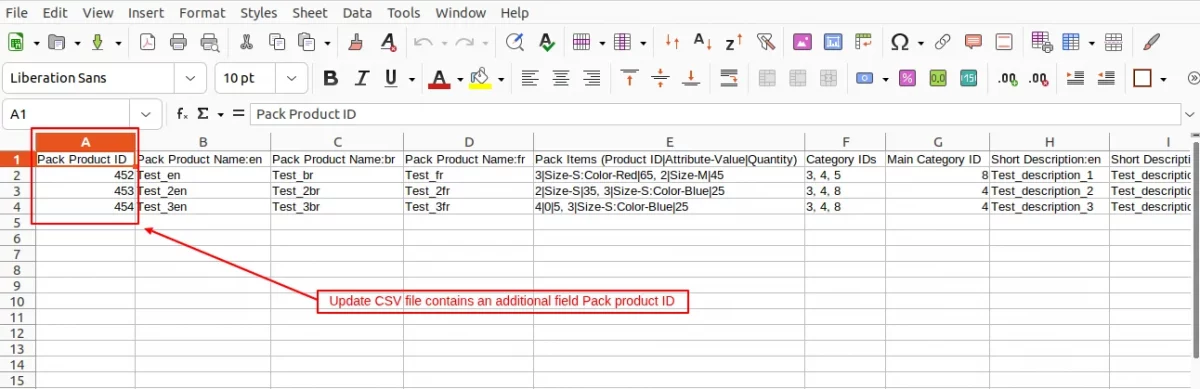Align cell content to bottom
This screenshot has height=389, width=1200.
(x=691, y=78)
